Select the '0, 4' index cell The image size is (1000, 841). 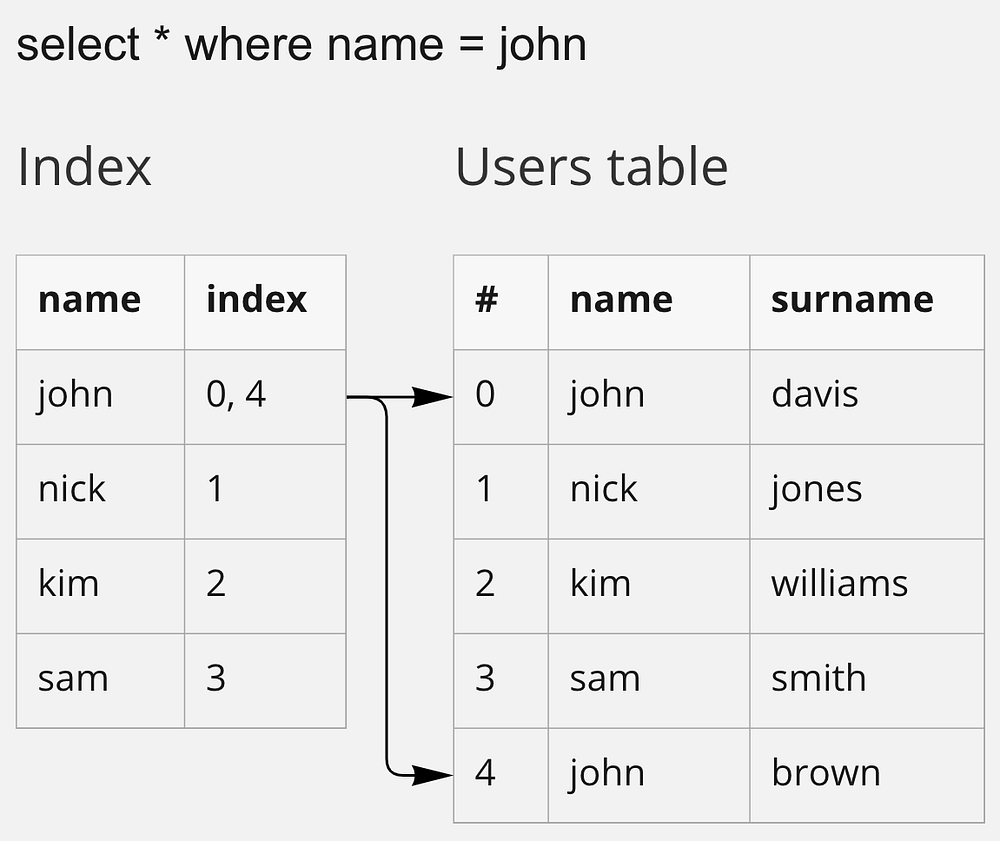pos(264,396)
